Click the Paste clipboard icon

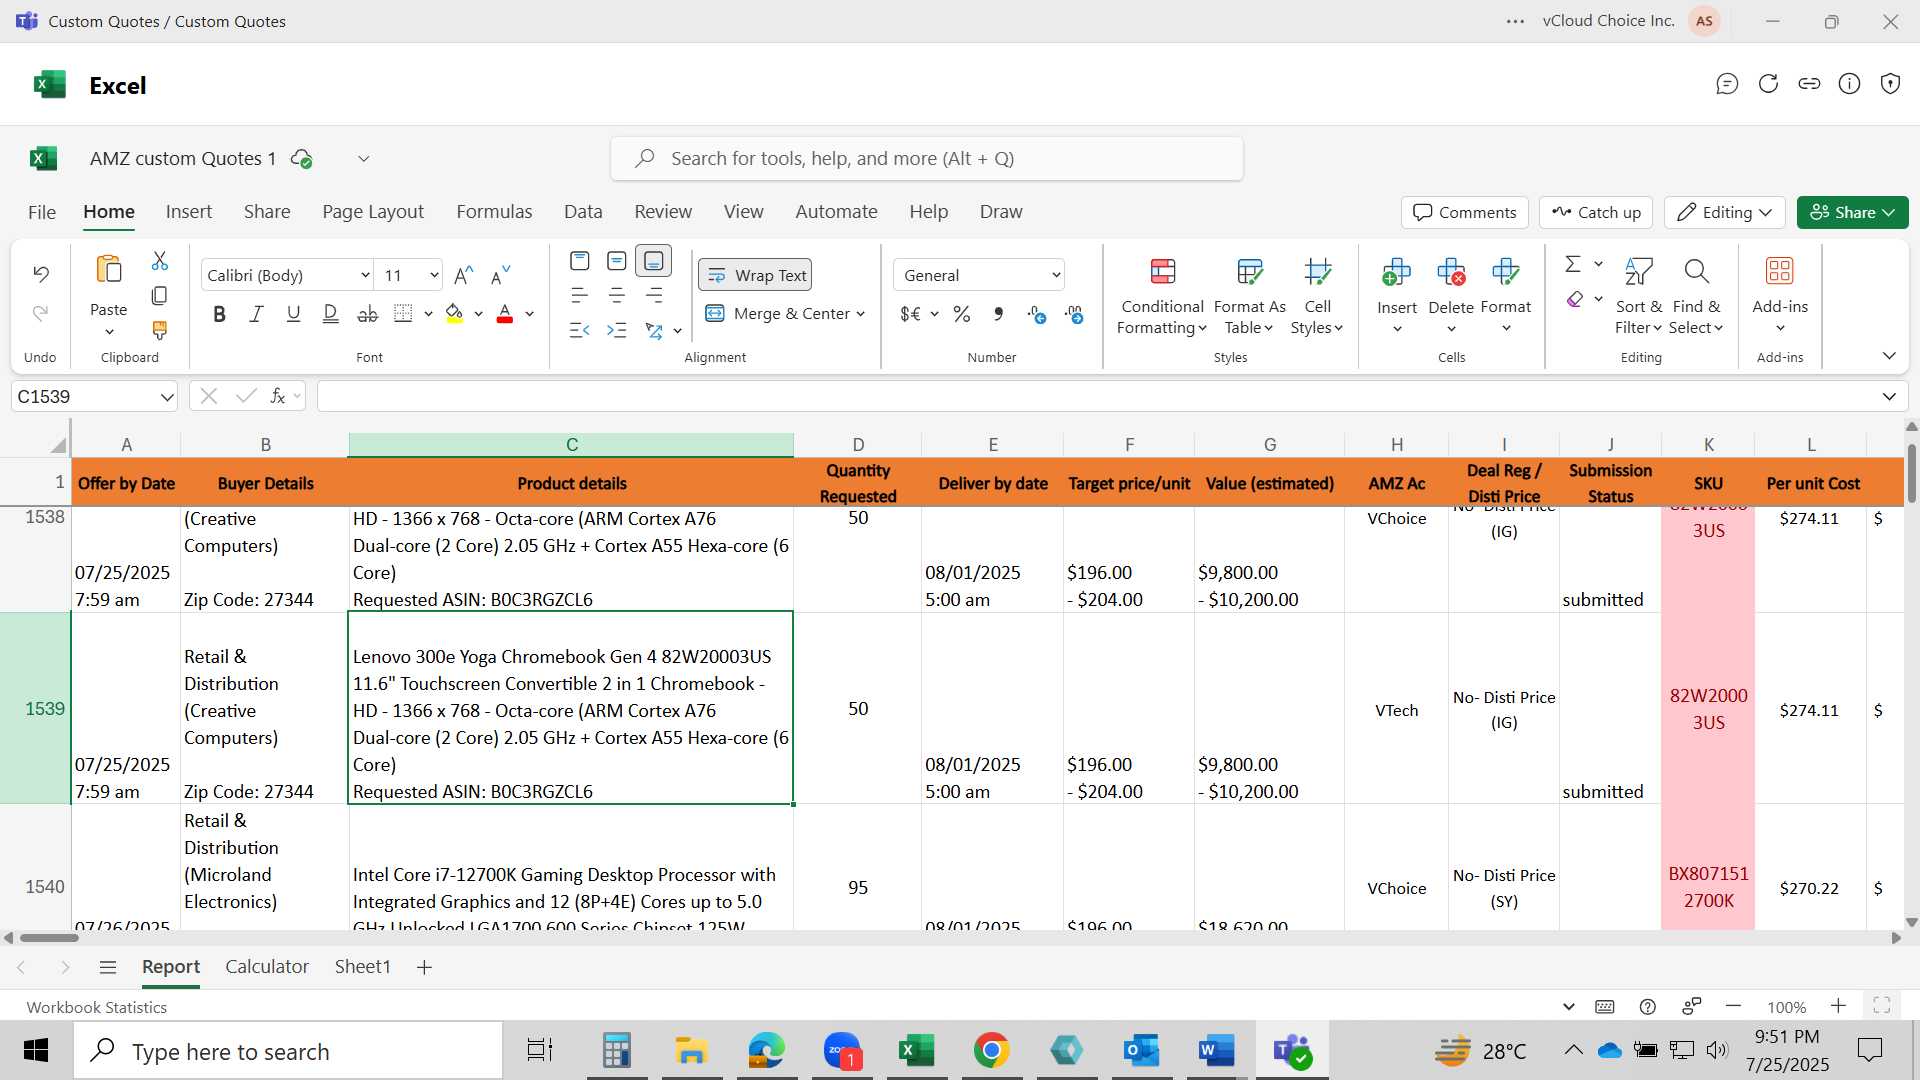[x=108, y=270]
